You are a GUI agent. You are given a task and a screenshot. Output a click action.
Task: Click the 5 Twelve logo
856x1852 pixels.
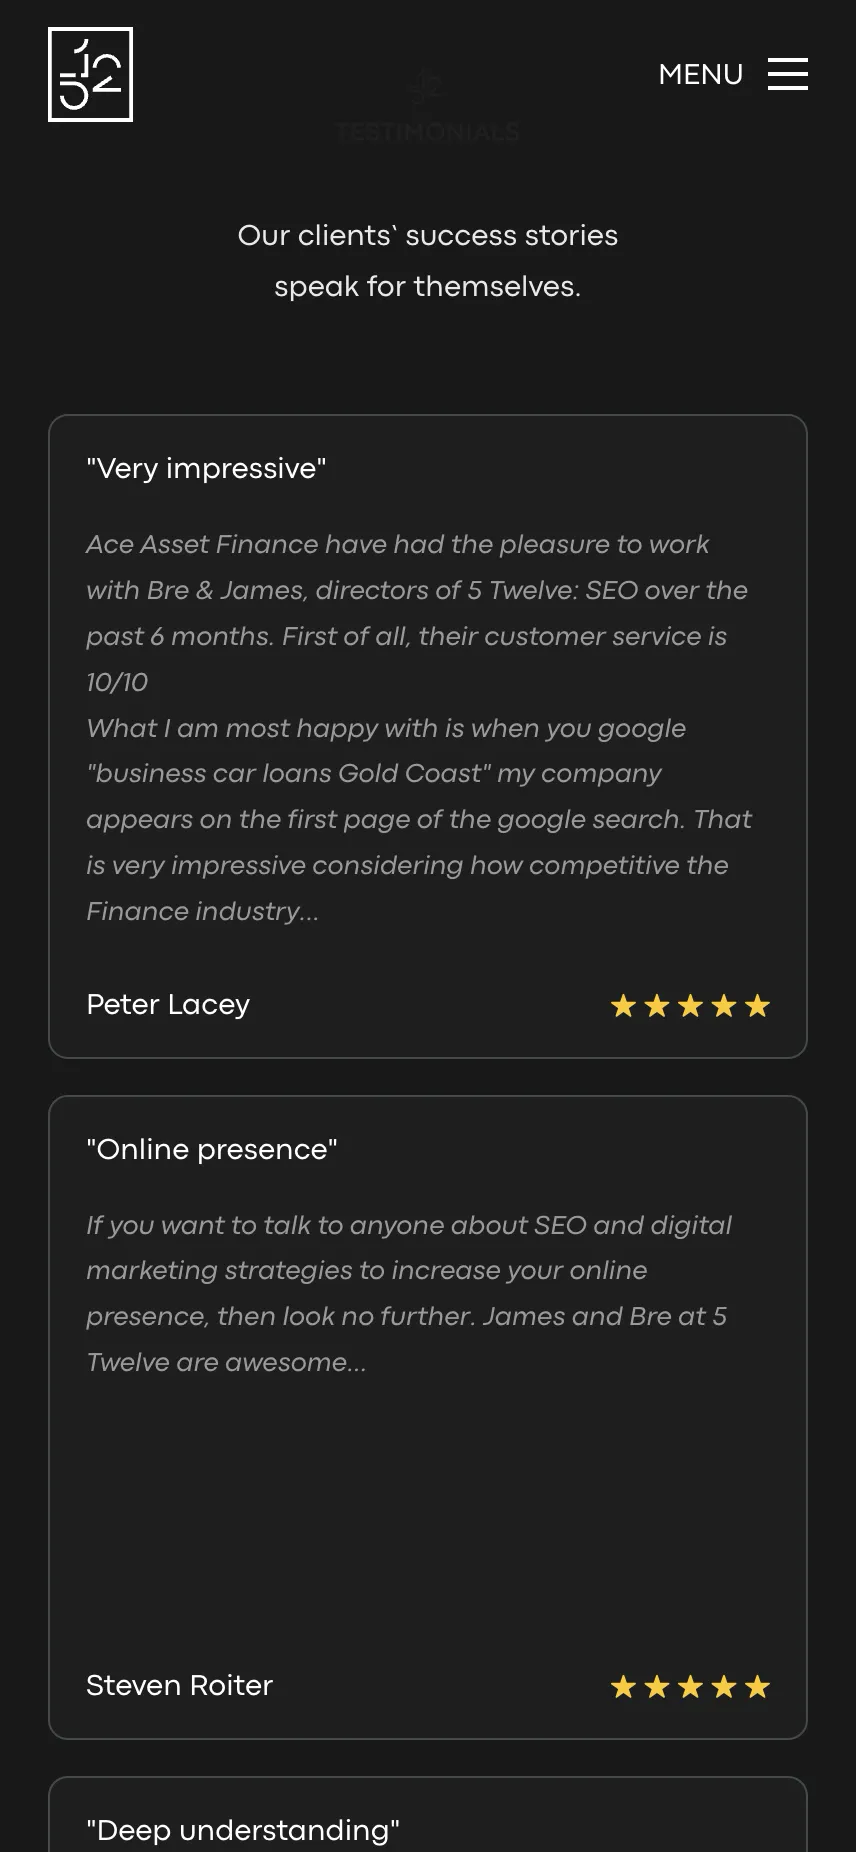[x=90, y=75]
